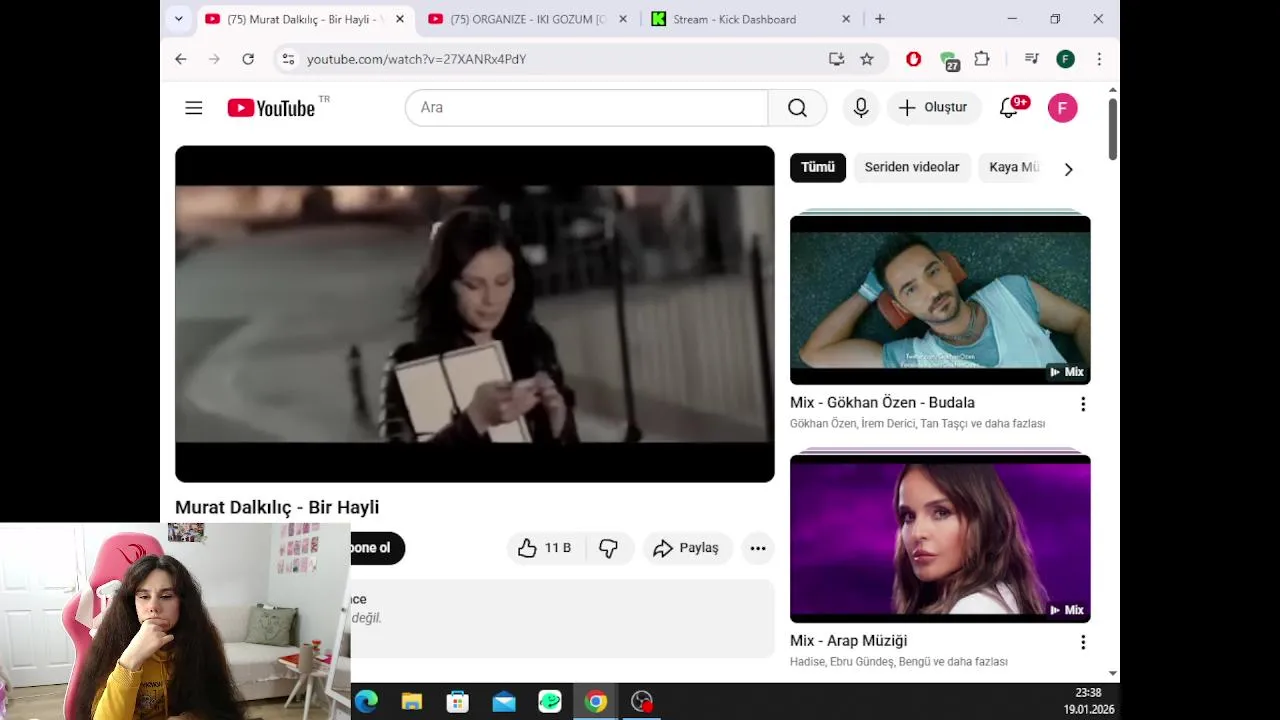
Task: Open the pink F account avatar menu
Action: (x=1062, y=108)
